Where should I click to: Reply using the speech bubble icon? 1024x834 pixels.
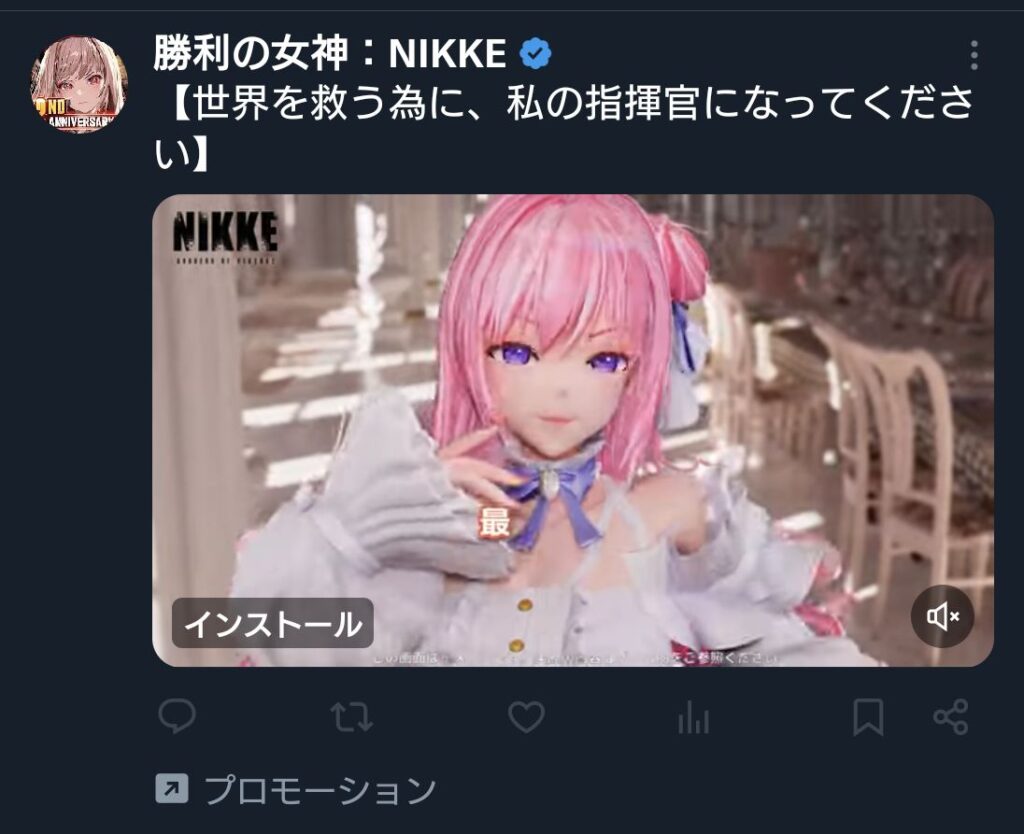pos(177,716)
